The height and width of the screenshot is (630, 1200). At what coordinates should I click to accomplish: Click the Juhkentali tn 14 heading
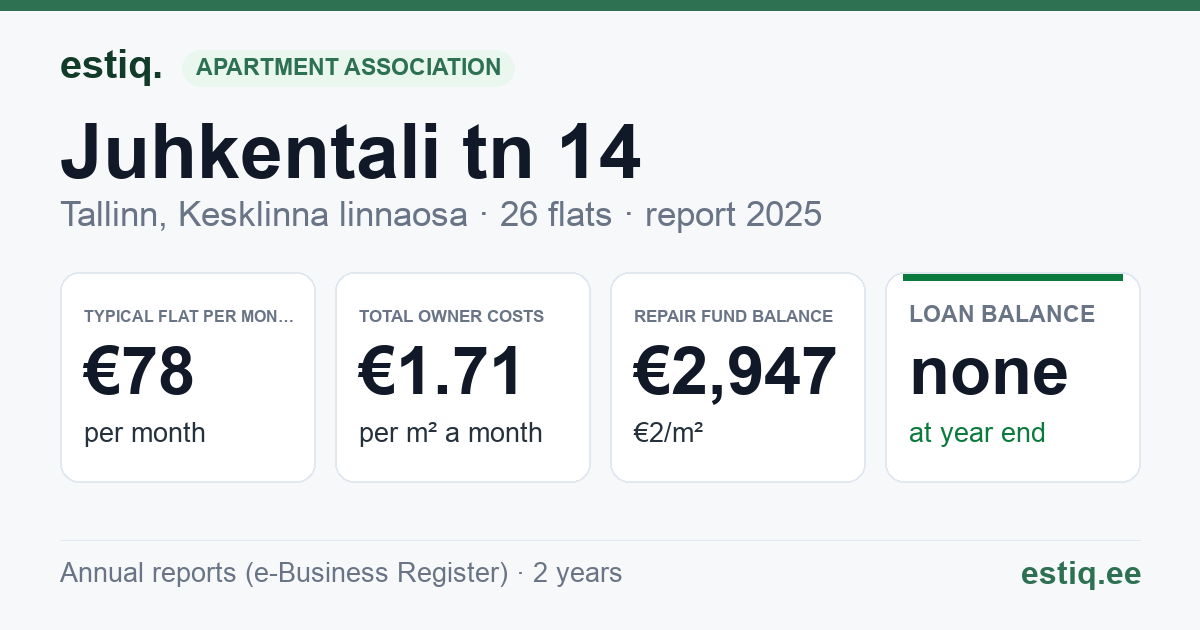click(350, 153)
